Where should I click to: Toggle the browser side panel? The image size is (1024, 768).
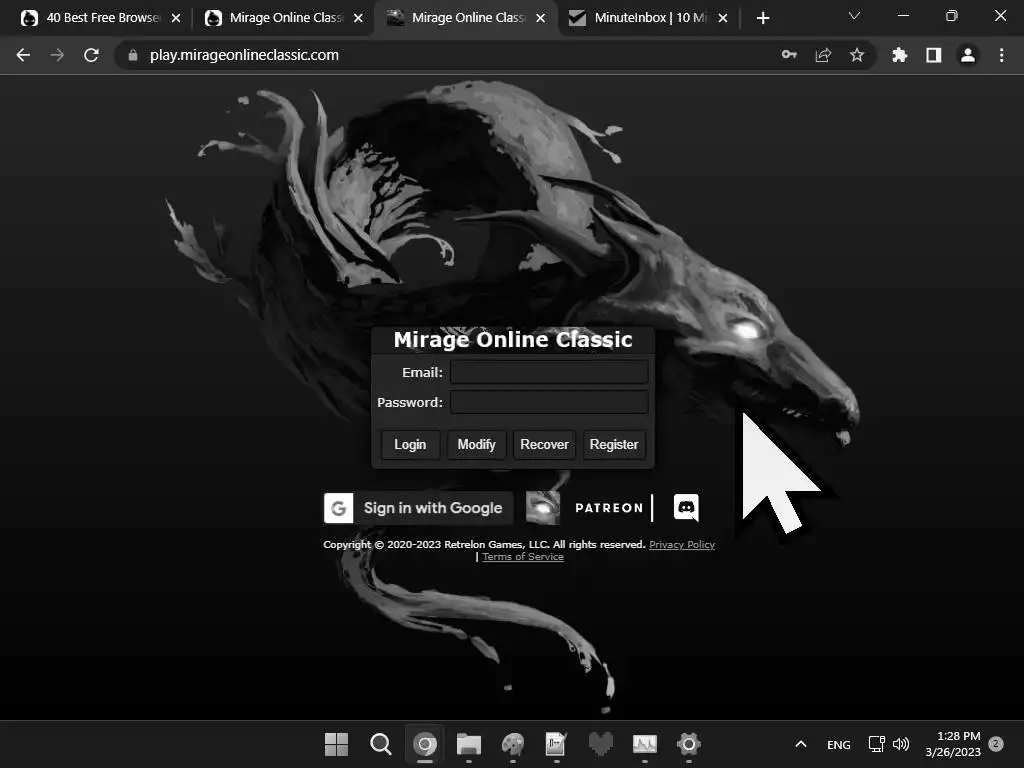[934, 56]
